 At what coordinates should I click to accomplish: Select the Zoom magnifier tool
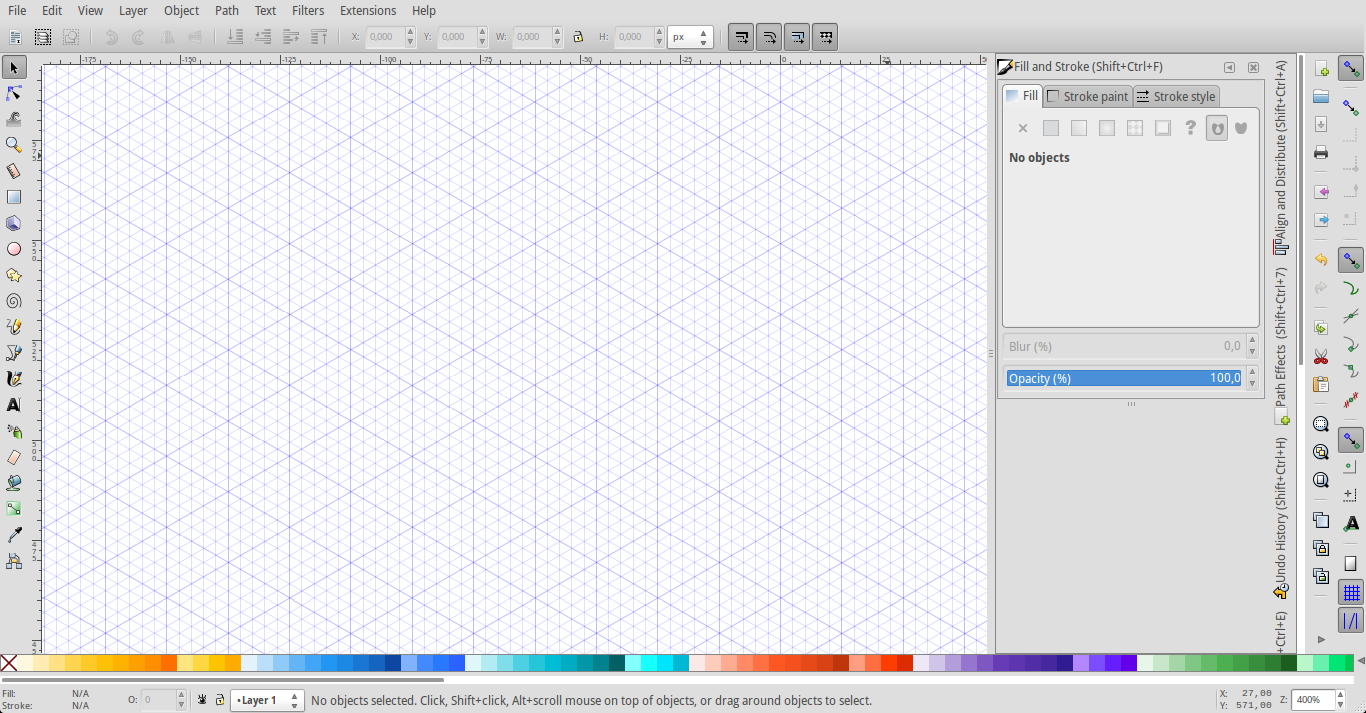(14, 145)
